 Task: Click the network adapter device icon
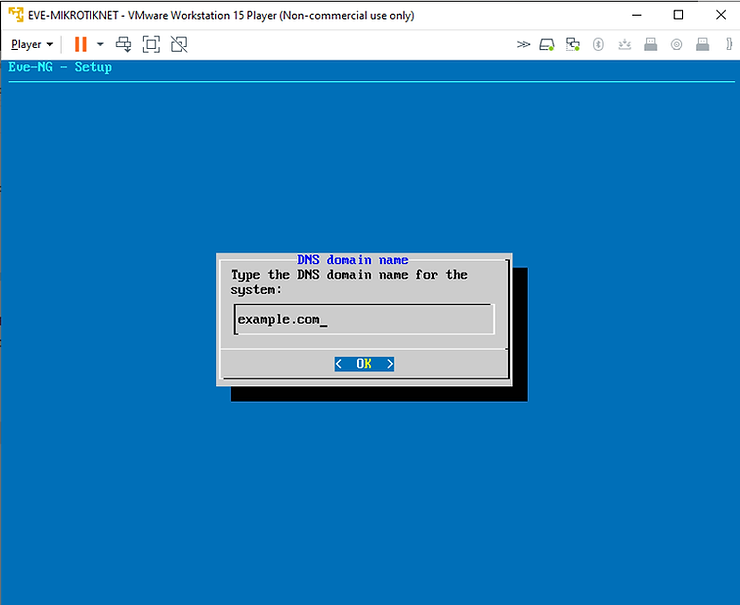coord(572,44)
